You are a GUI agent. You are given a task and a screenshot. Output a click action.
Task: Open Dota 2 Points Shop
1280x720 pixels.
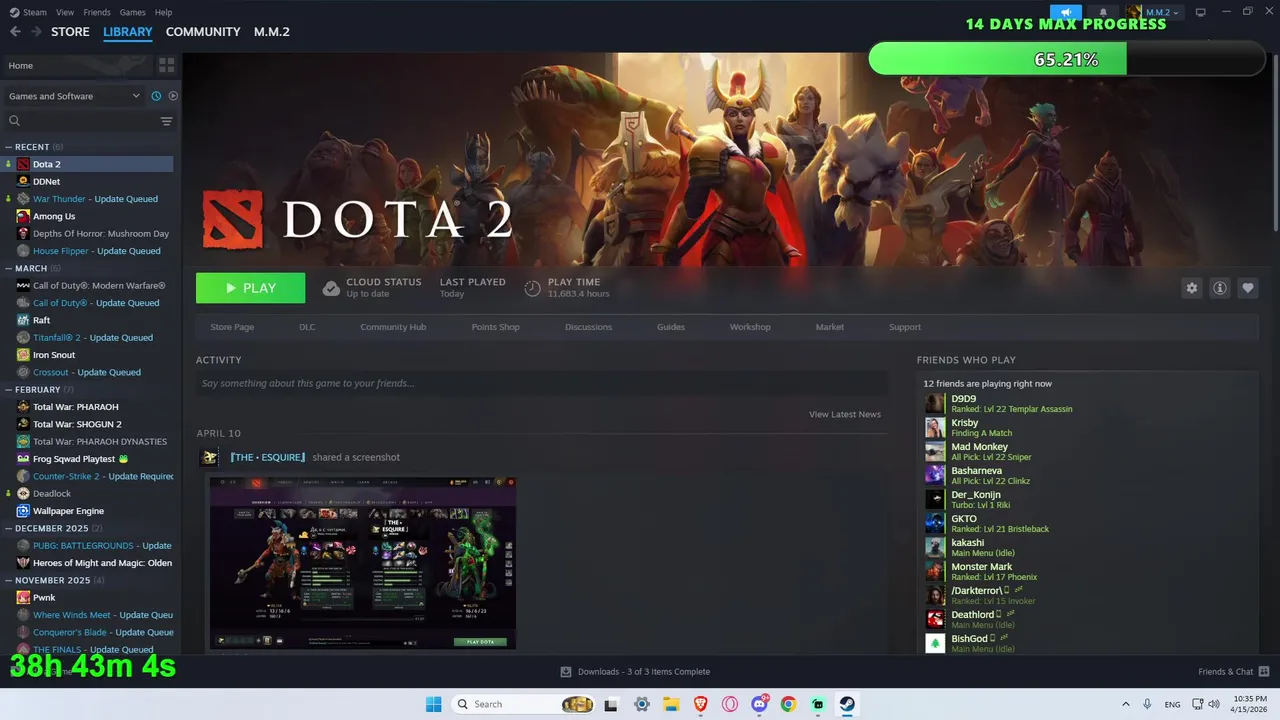tap(496, 327)
